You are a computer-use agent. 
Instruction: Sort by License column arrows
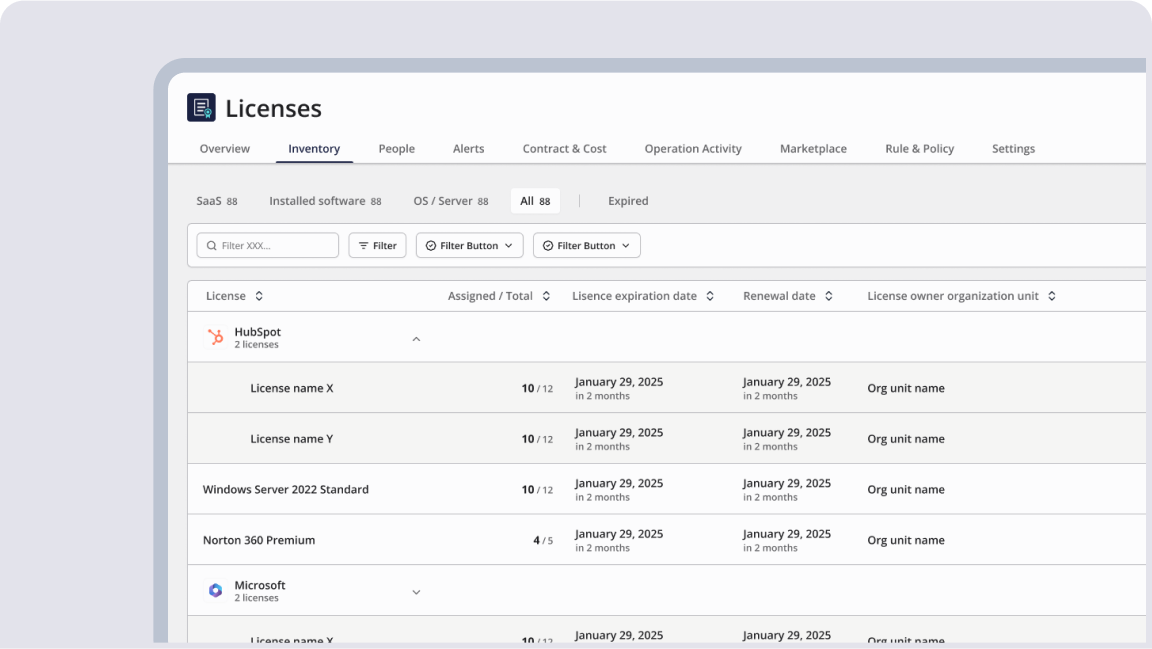point(259,296)
